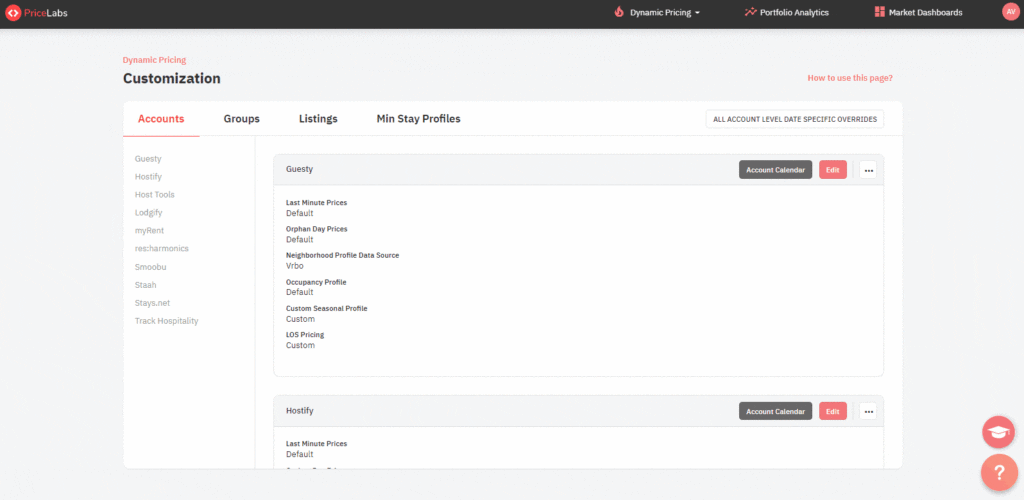Switch to the Listings tab
Screen dimensions: 1024x500
click(318, 119)
